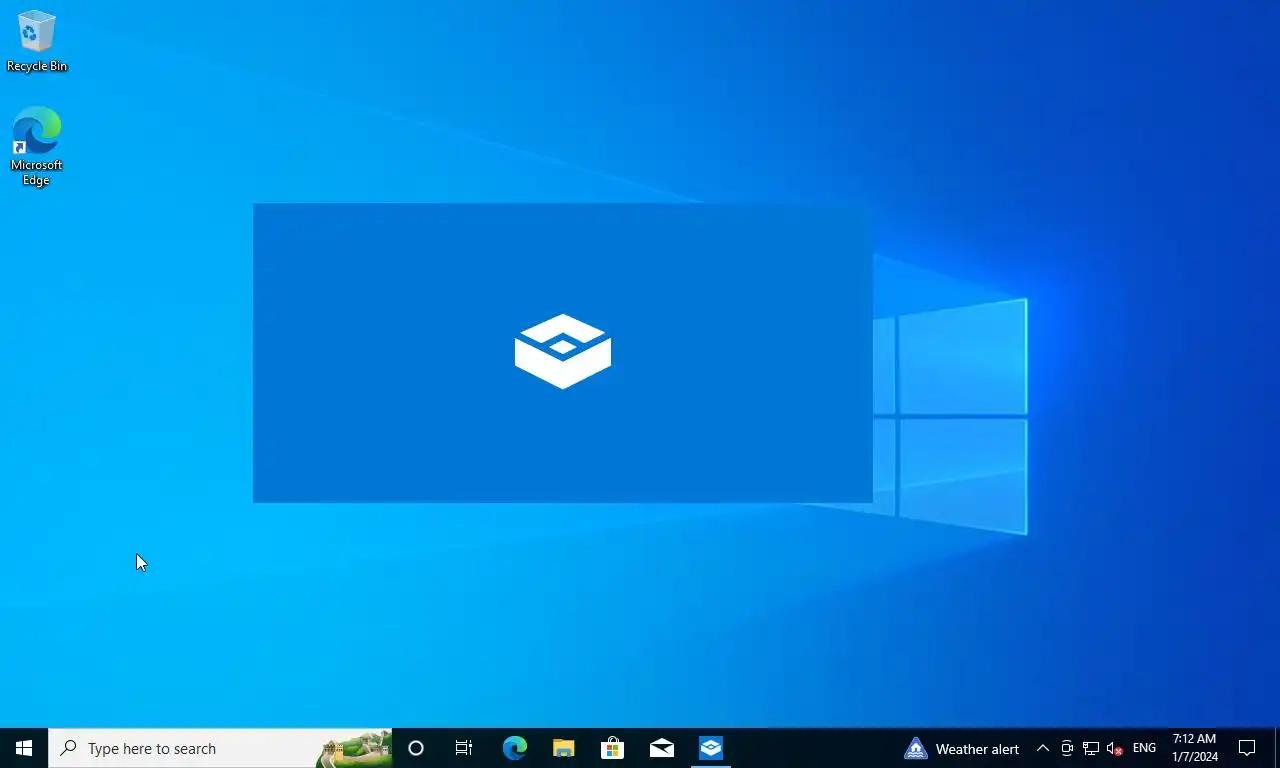1280x768 pixels.
Task: Click the Meet Now tray icon
Action: [x=1067, y=748]
